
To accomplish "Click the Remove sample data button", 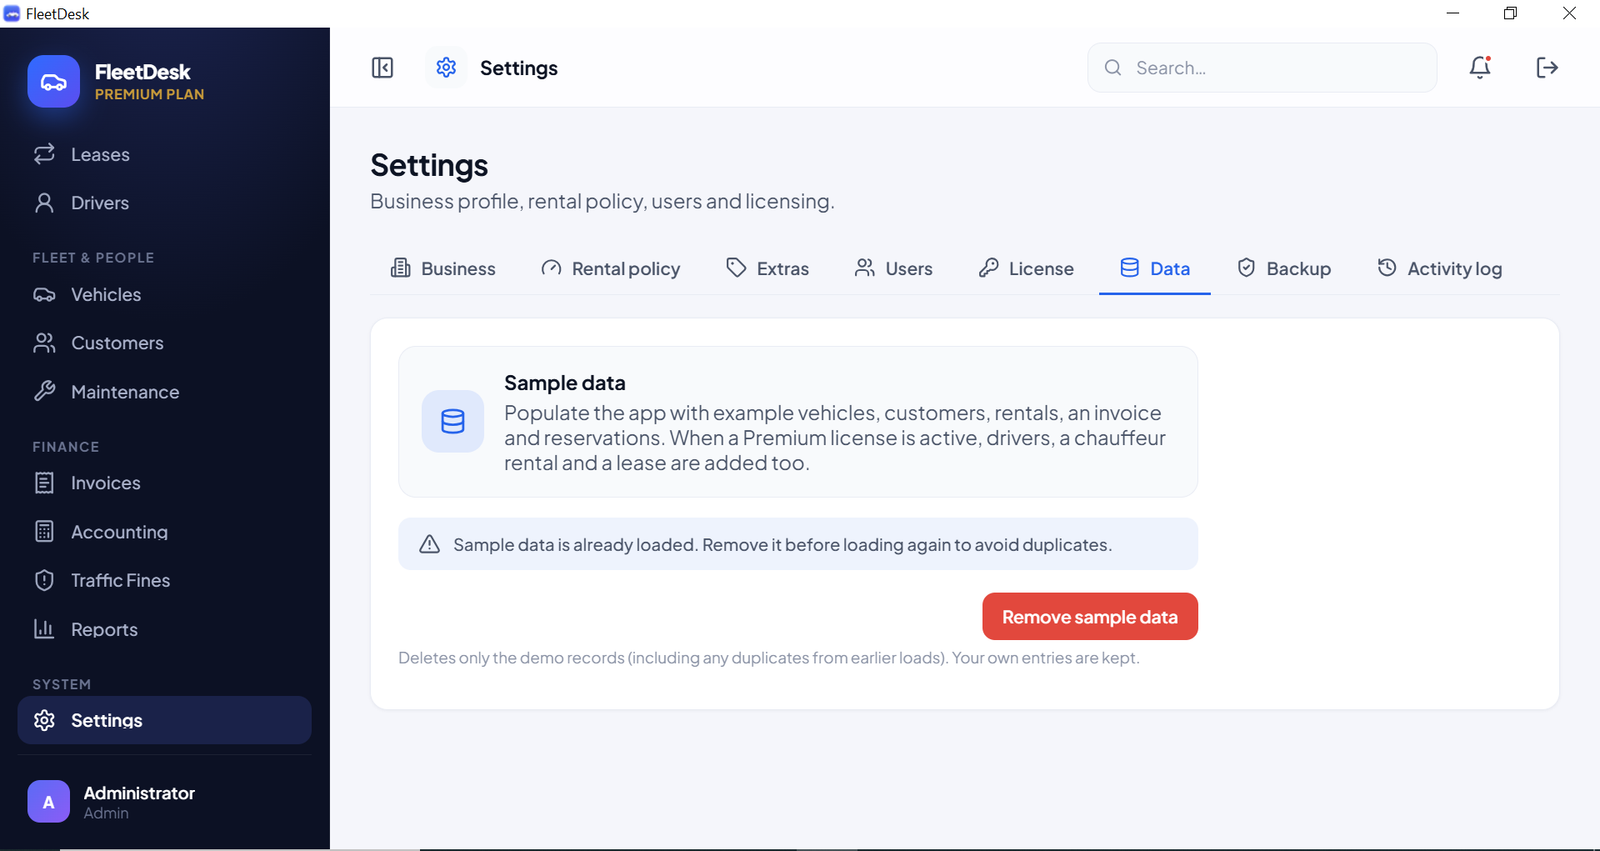I will [x=1090, y=617].
